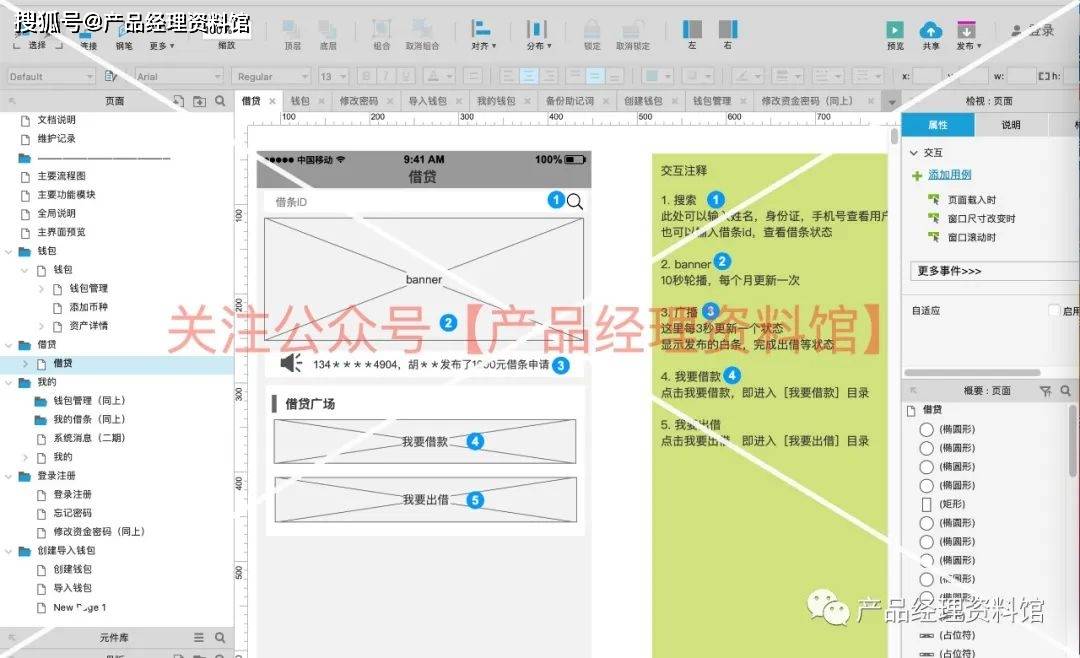Toggle bold text formatting

click(x=366, y=76)
